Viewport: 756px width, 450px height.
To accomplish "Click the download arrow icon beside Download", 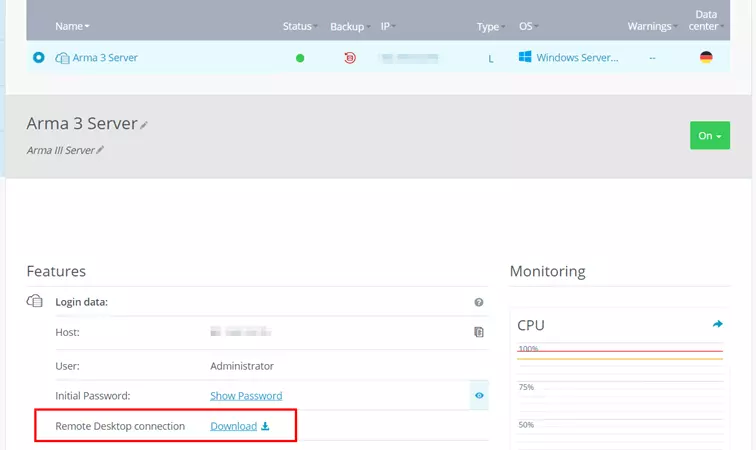I will (265, 426).
